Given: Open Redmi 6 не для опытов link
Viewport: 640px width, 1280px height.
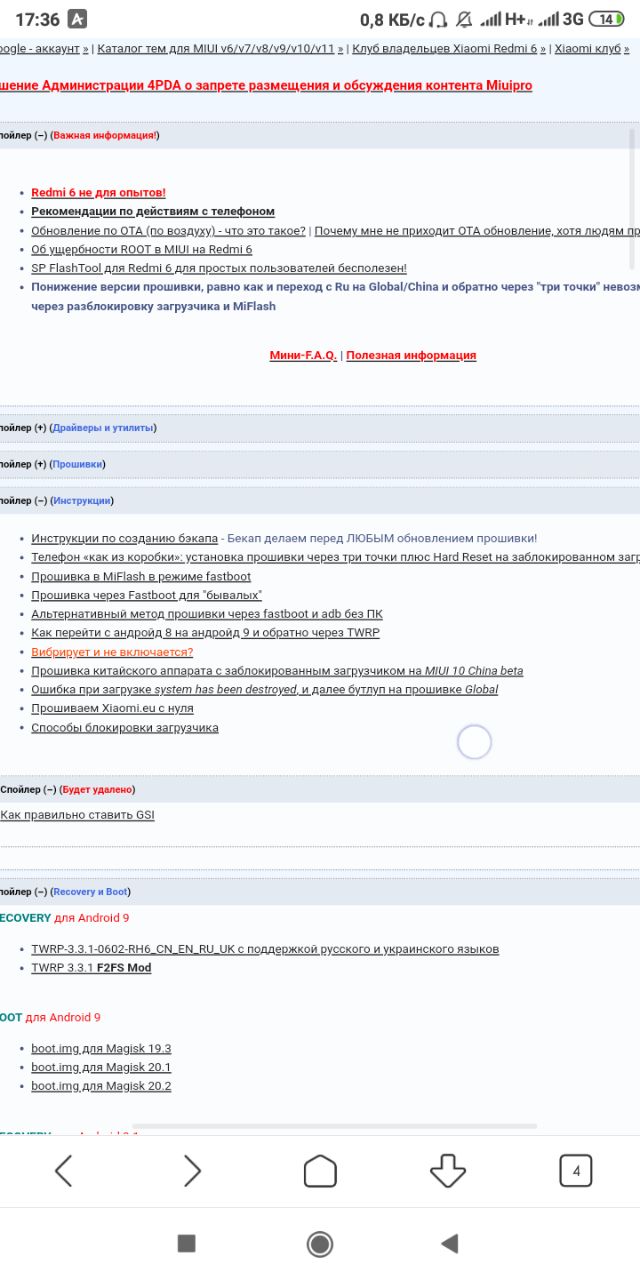Looking at the screenshot, I should [x=98, y=192].
